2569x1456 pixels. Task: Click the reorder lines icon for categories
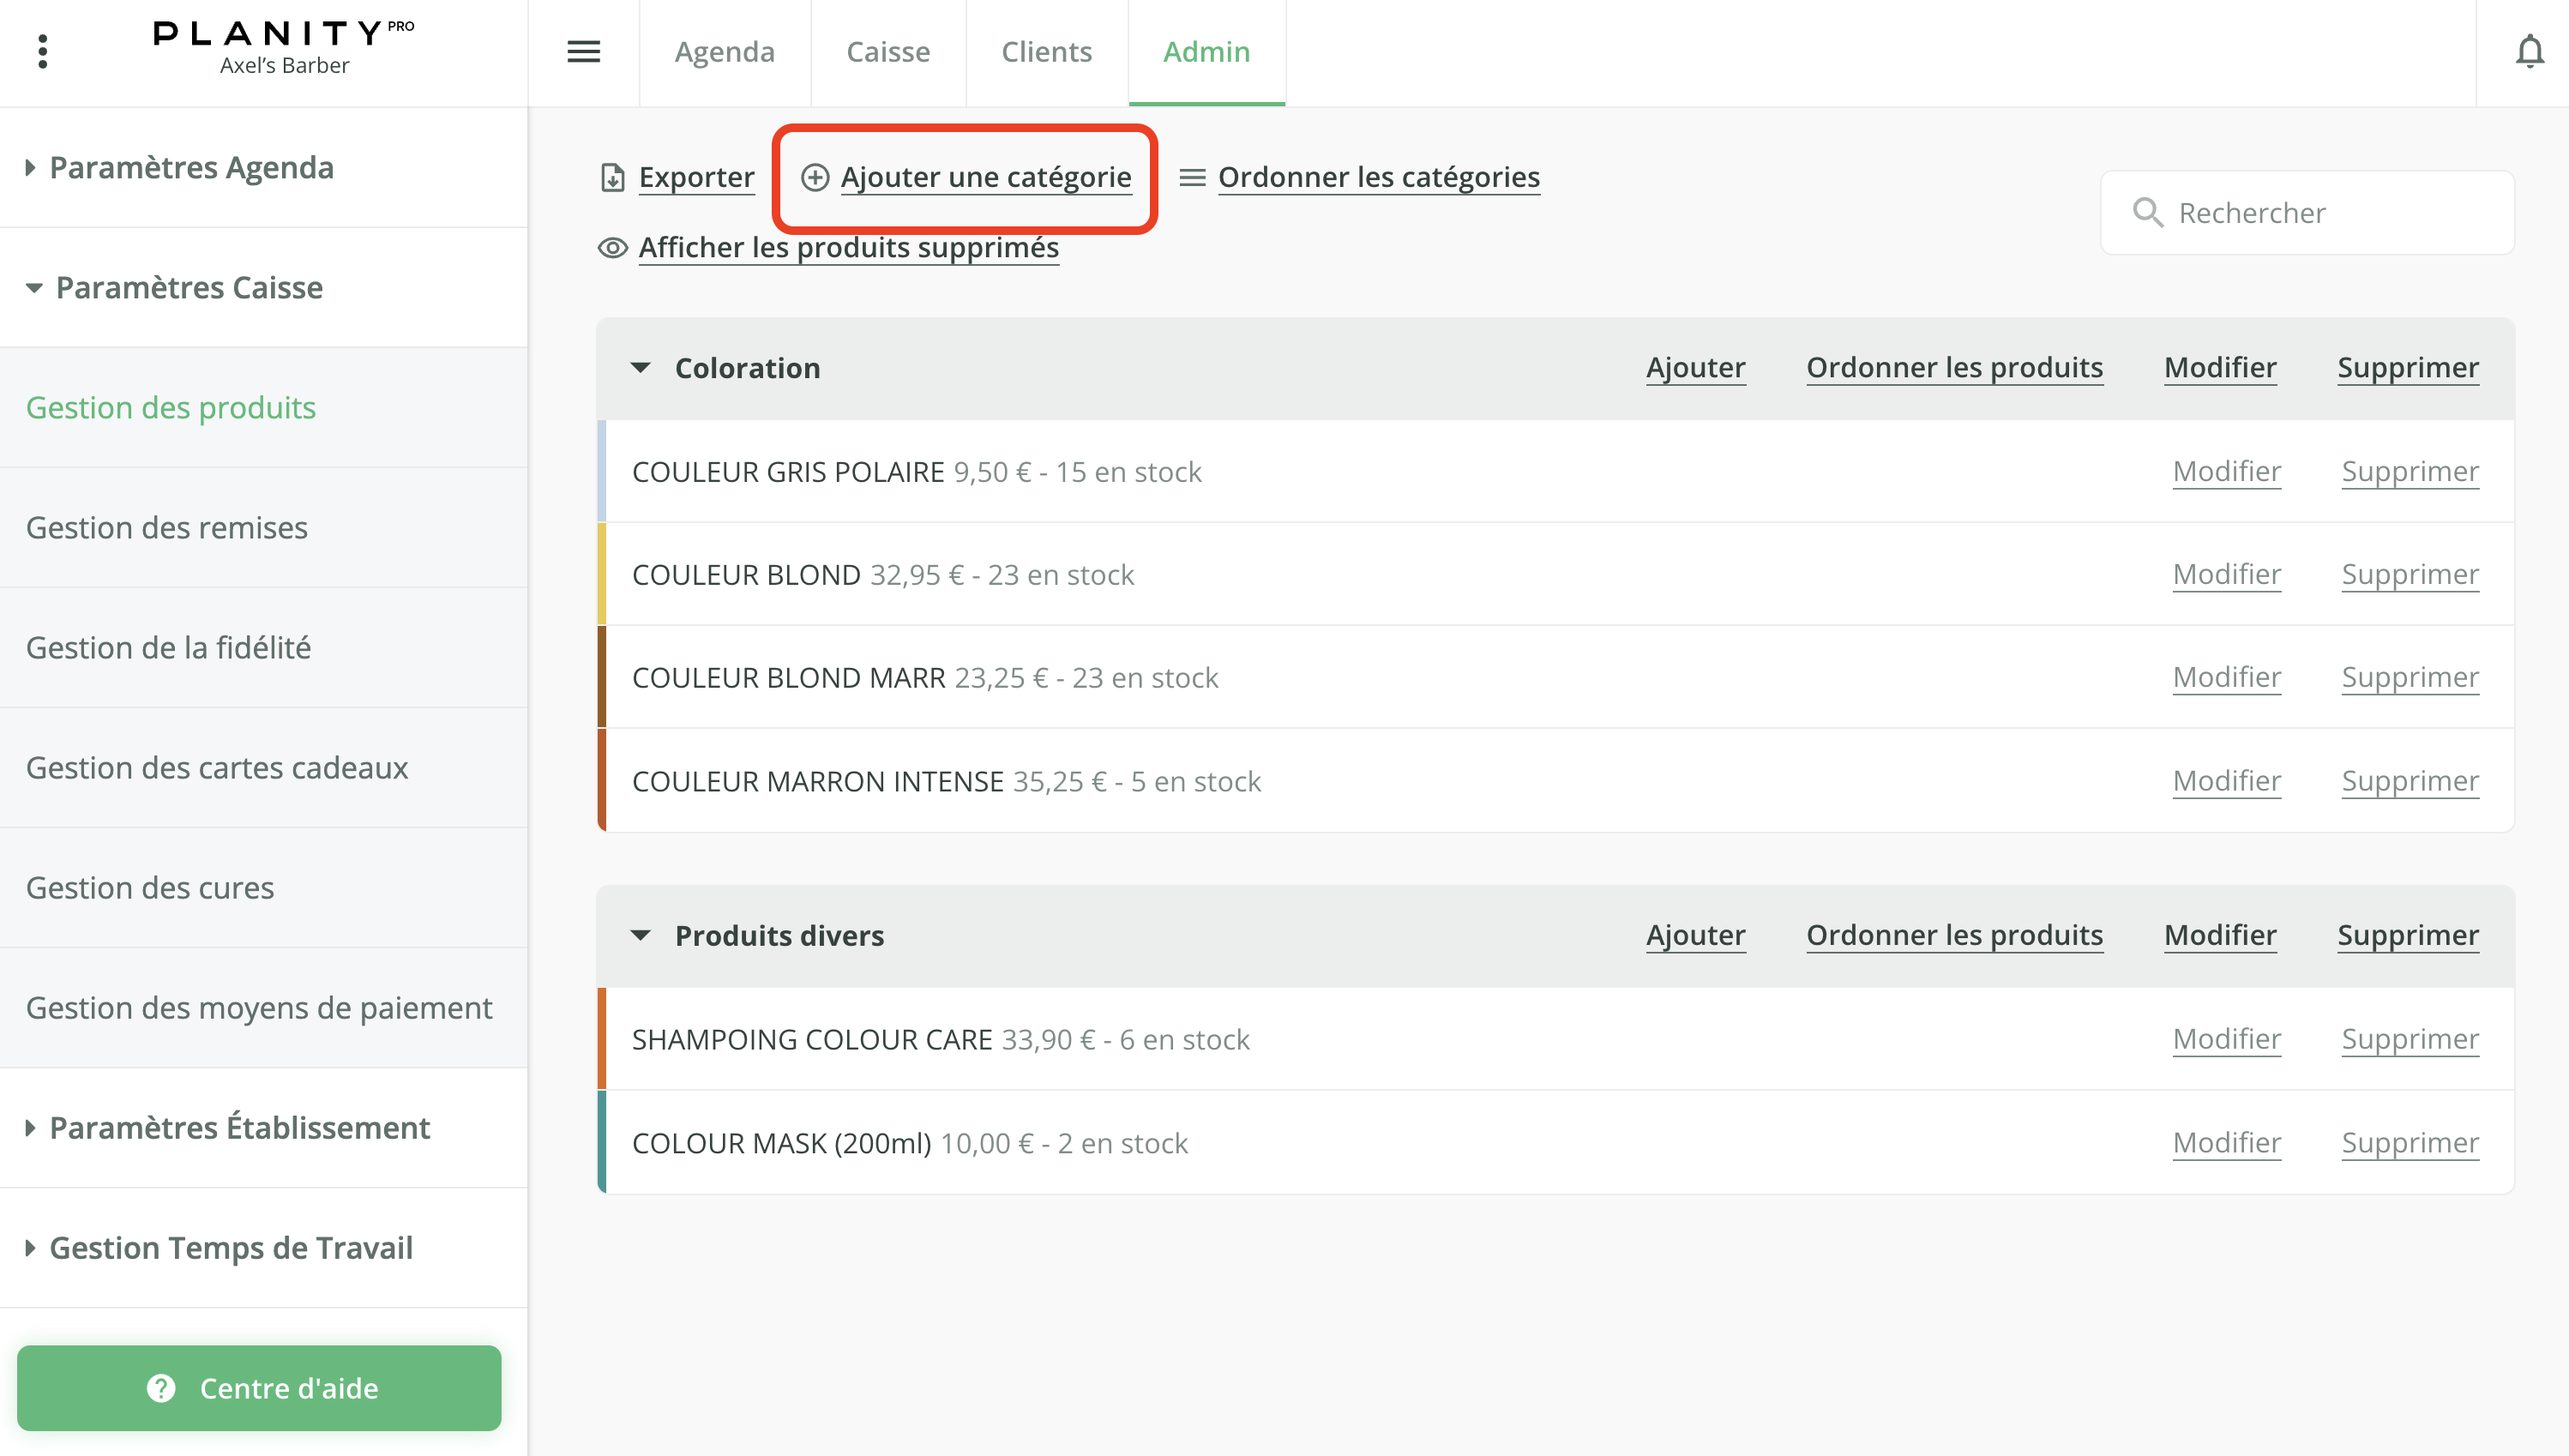pyautogui.click(x=1191, y=178)
